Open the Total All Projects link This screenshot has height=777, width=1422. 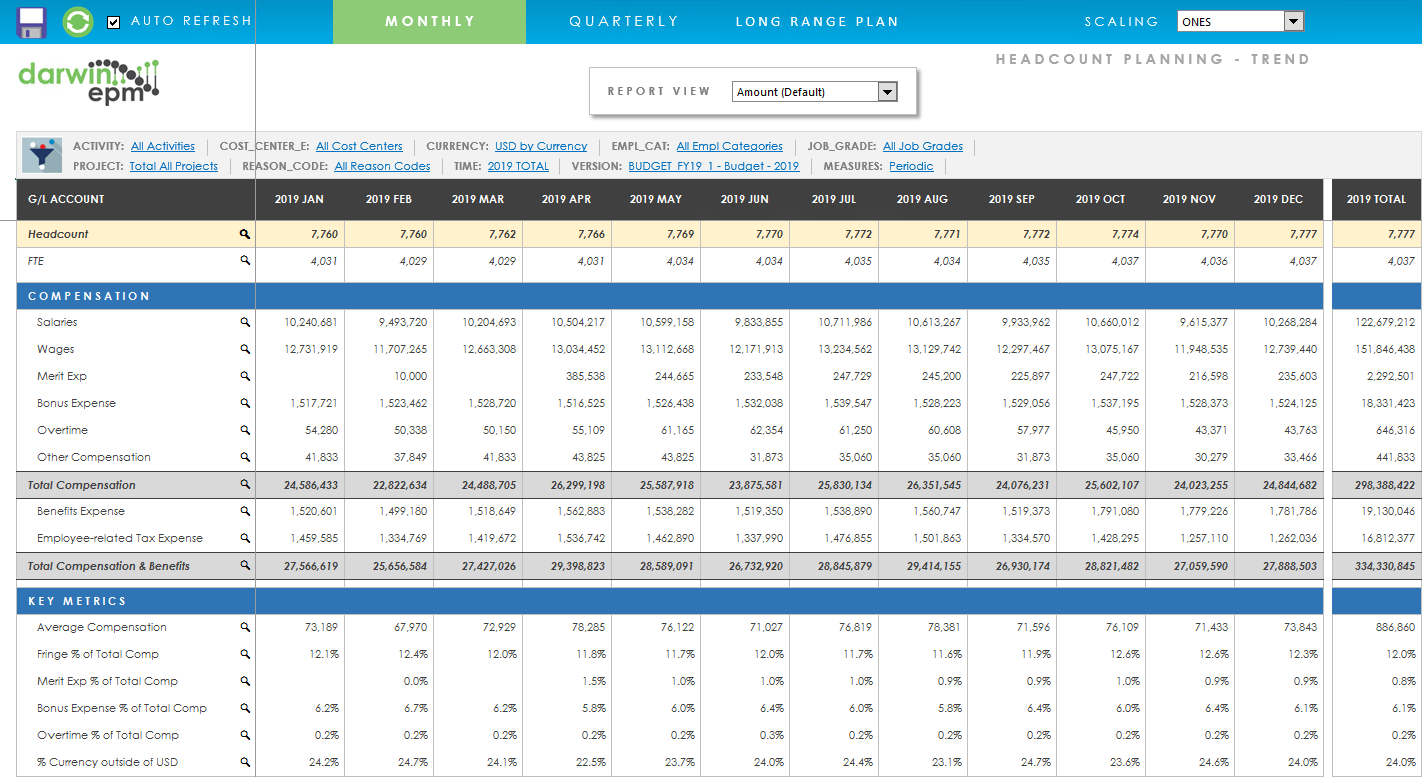(x=174, y=166)
